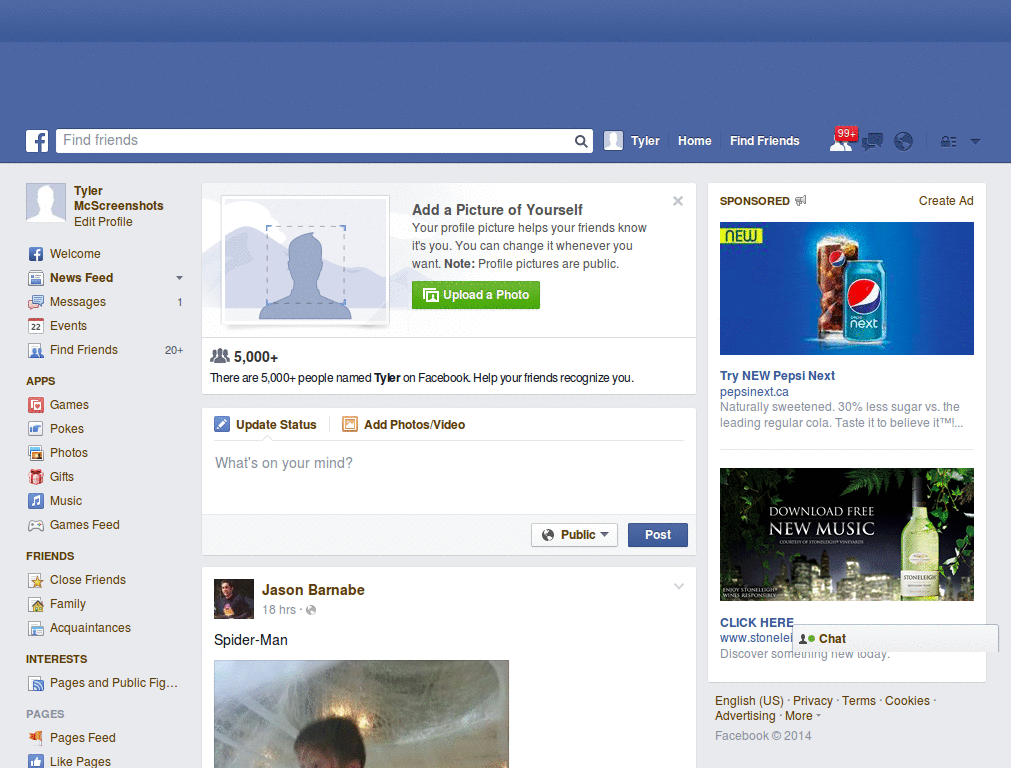Click the Photos app icon
This screenshot has height=768, width=1024.
tap(36, 453)
